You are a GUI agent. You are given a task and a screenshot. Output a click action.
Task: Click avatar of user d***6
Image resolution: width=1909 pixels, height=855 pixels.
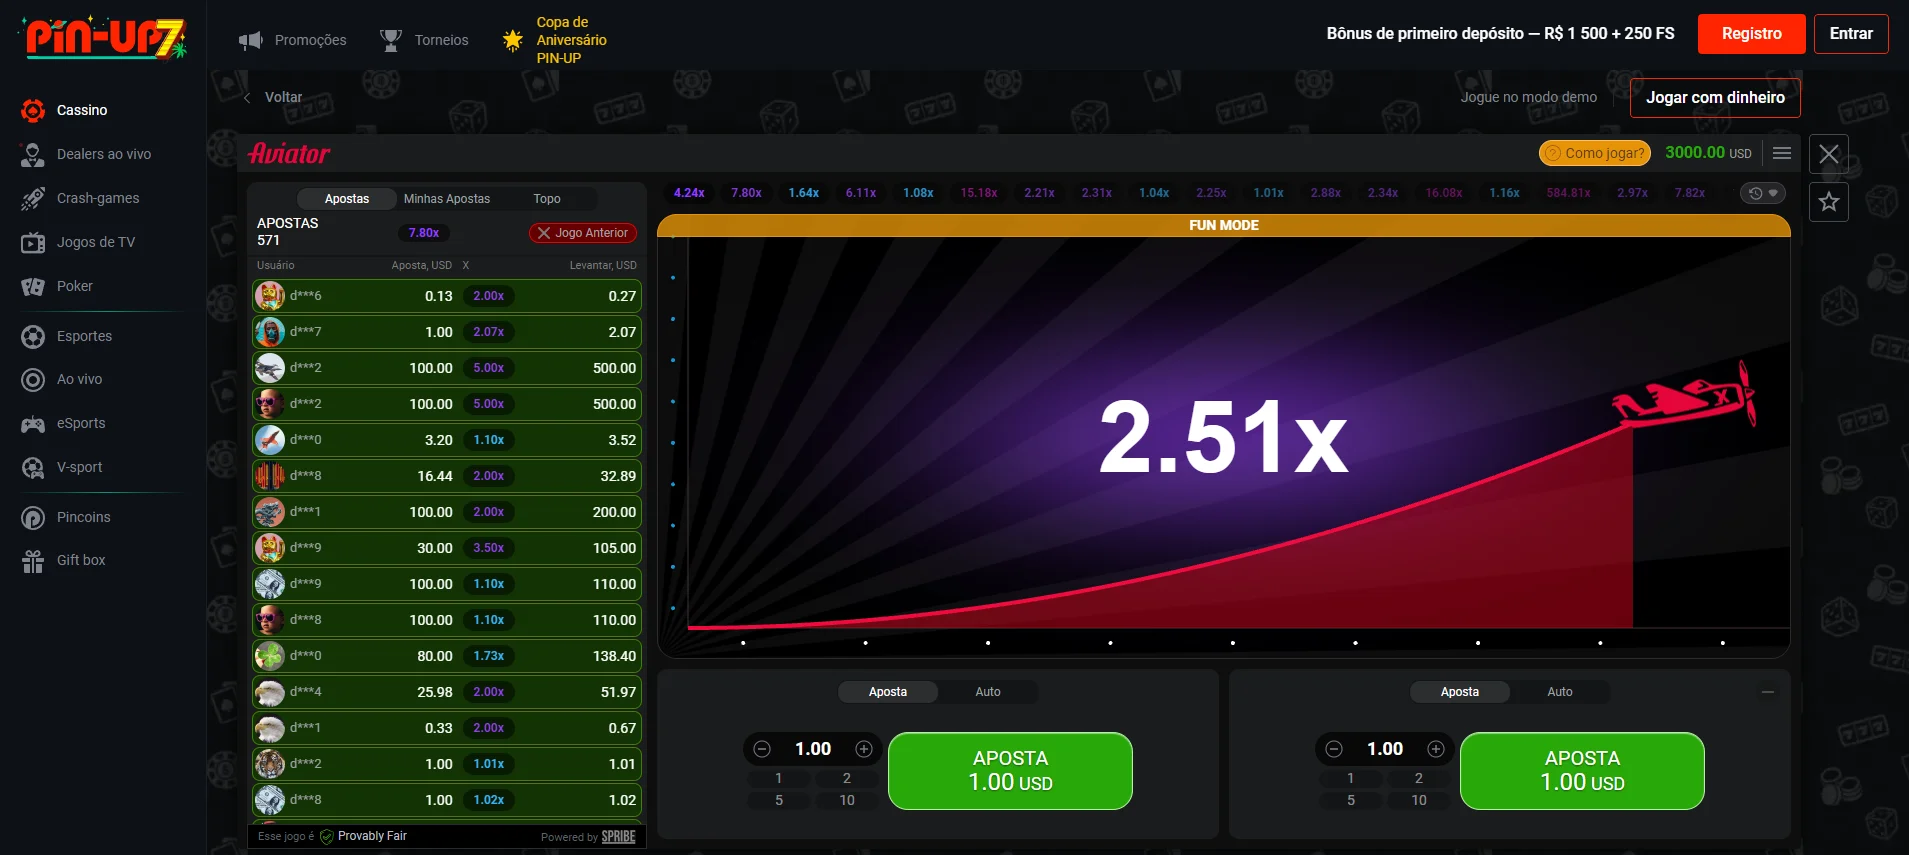(x=269, y=296)
